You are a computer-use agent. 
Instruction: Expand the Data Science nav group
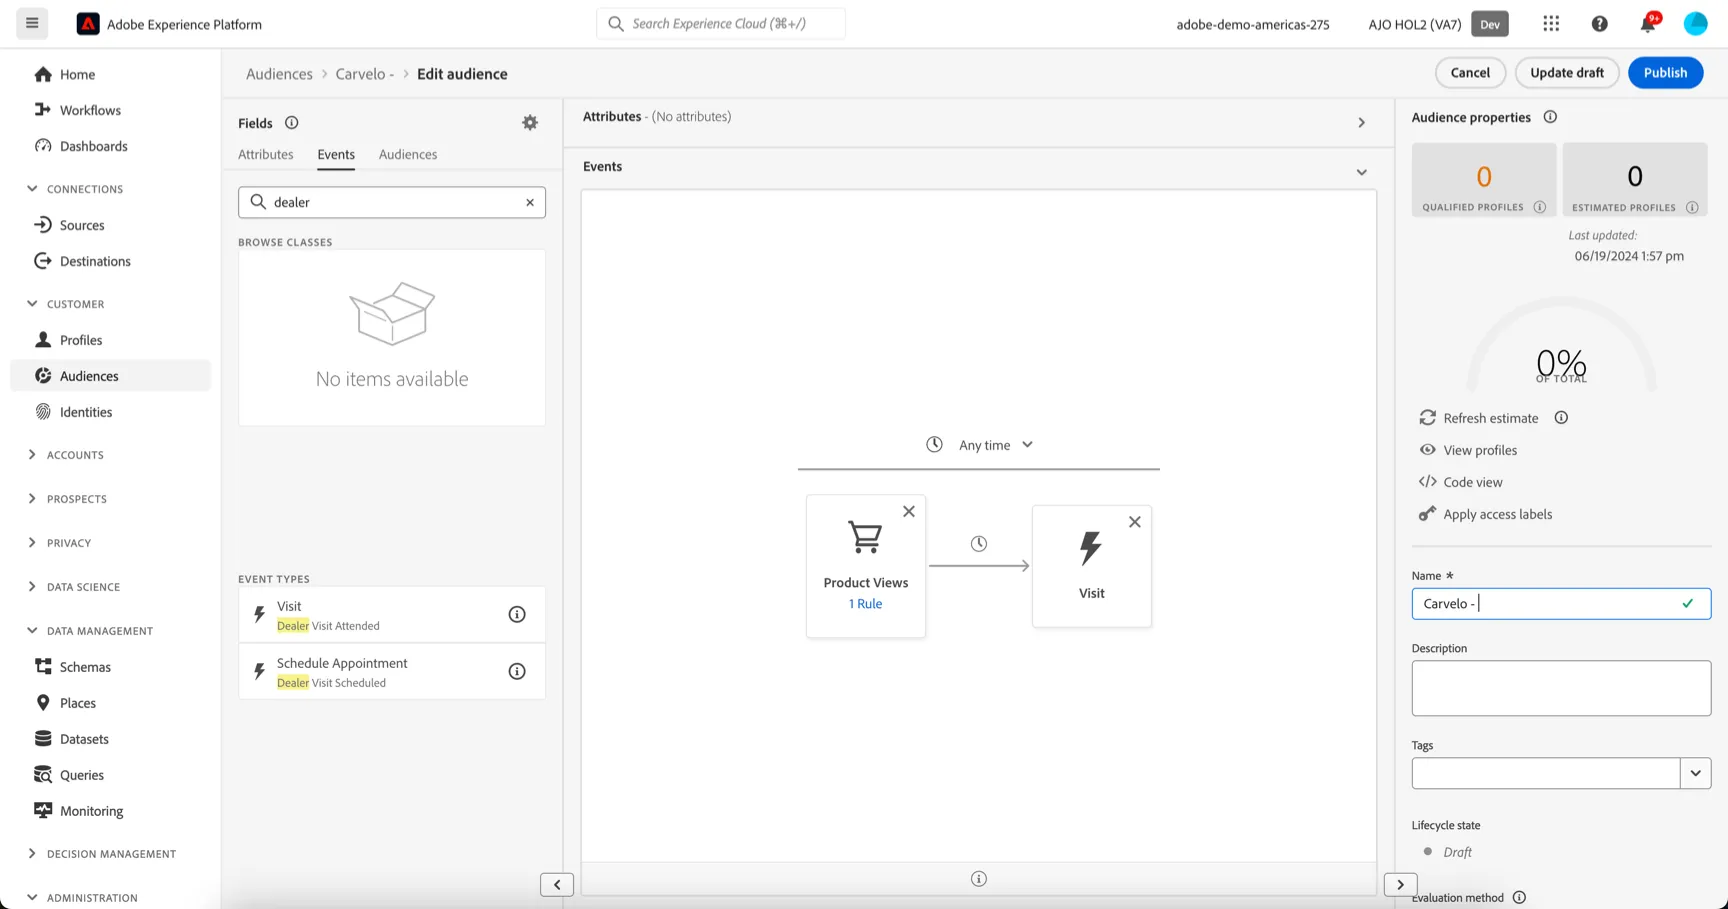[32, 586]
